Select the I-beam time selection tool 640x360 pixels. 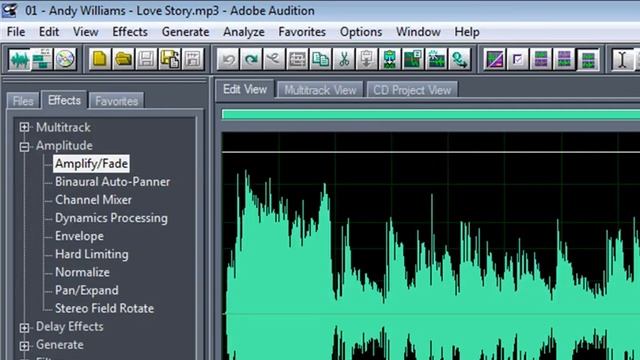622,60
